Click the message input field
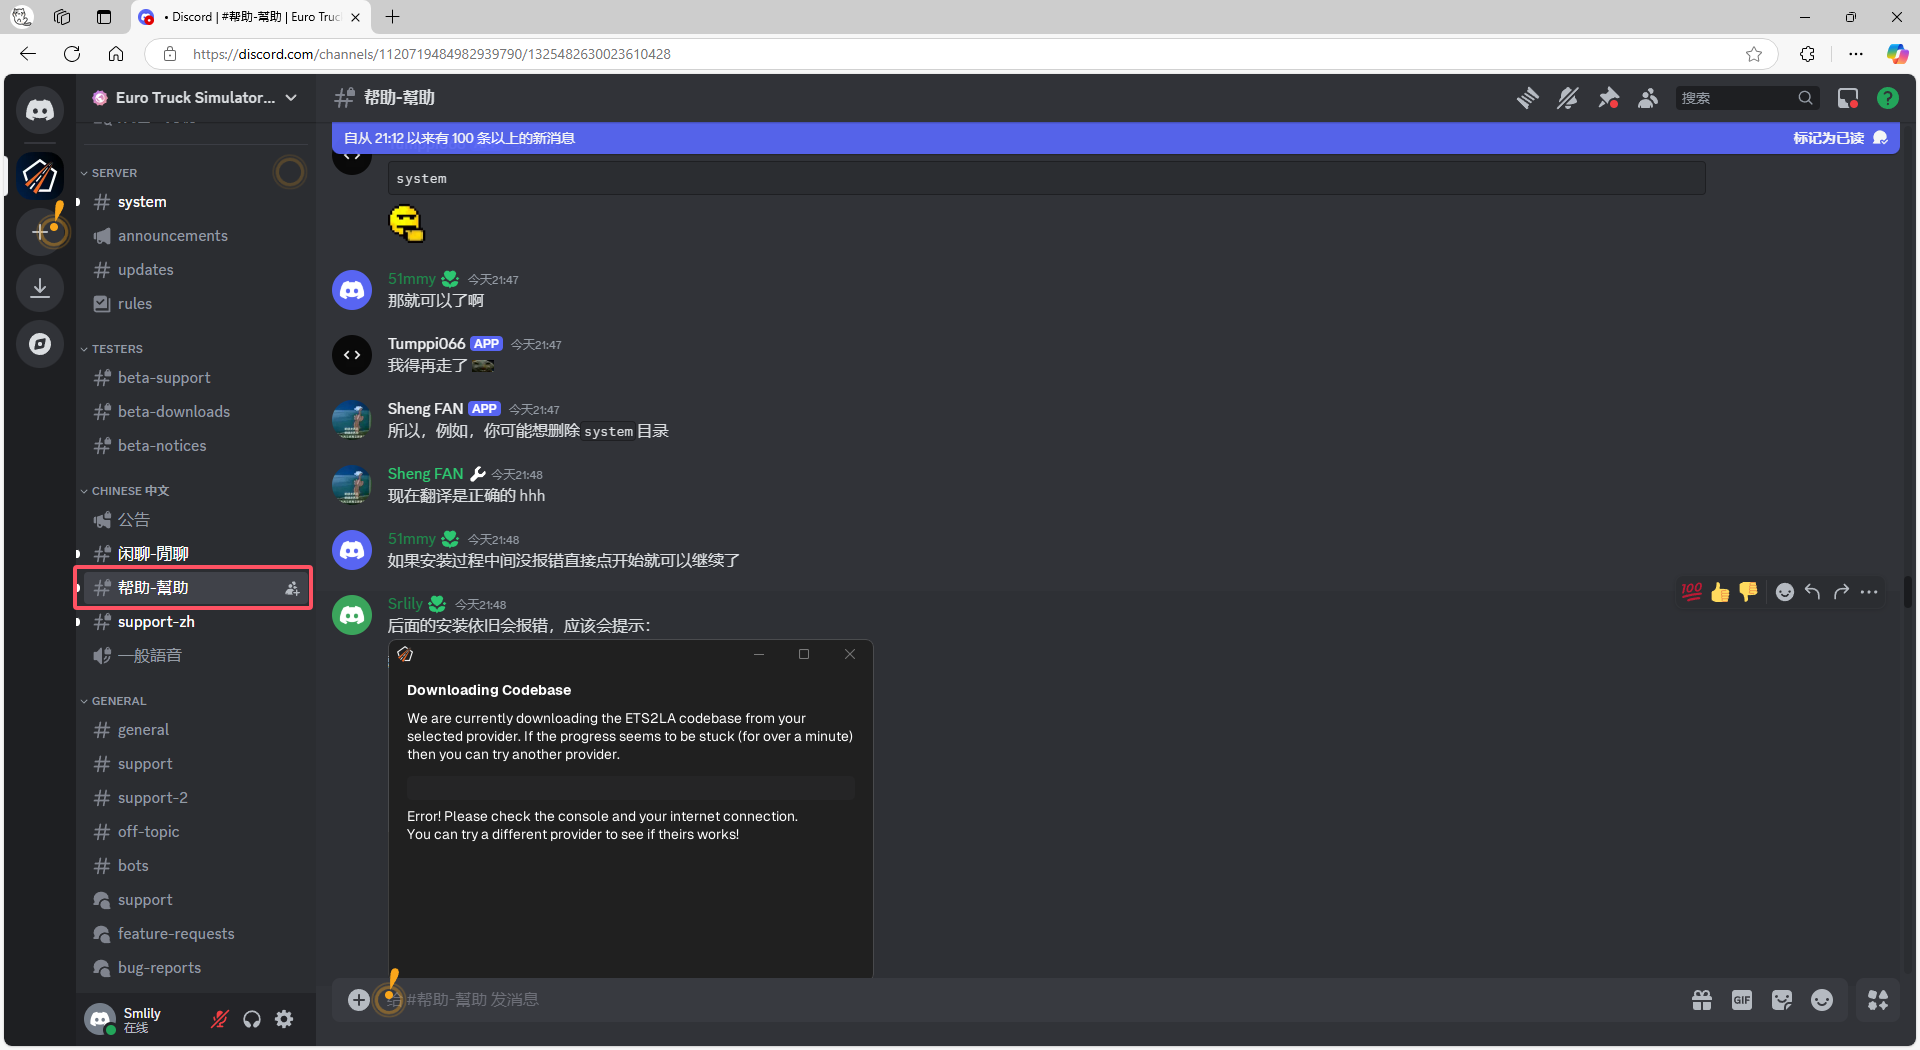The width and height of the screenshot is (1920, 1050). [x=1030, y=1000]
